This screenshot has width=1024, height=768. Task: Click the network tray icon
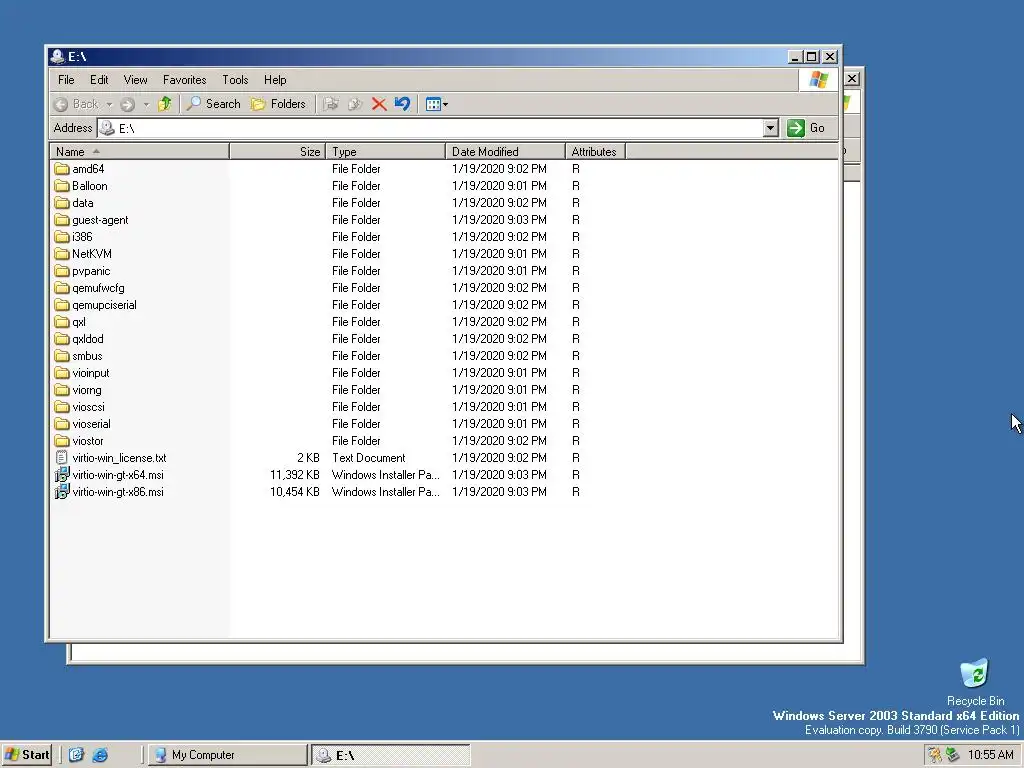coord(952,755)
